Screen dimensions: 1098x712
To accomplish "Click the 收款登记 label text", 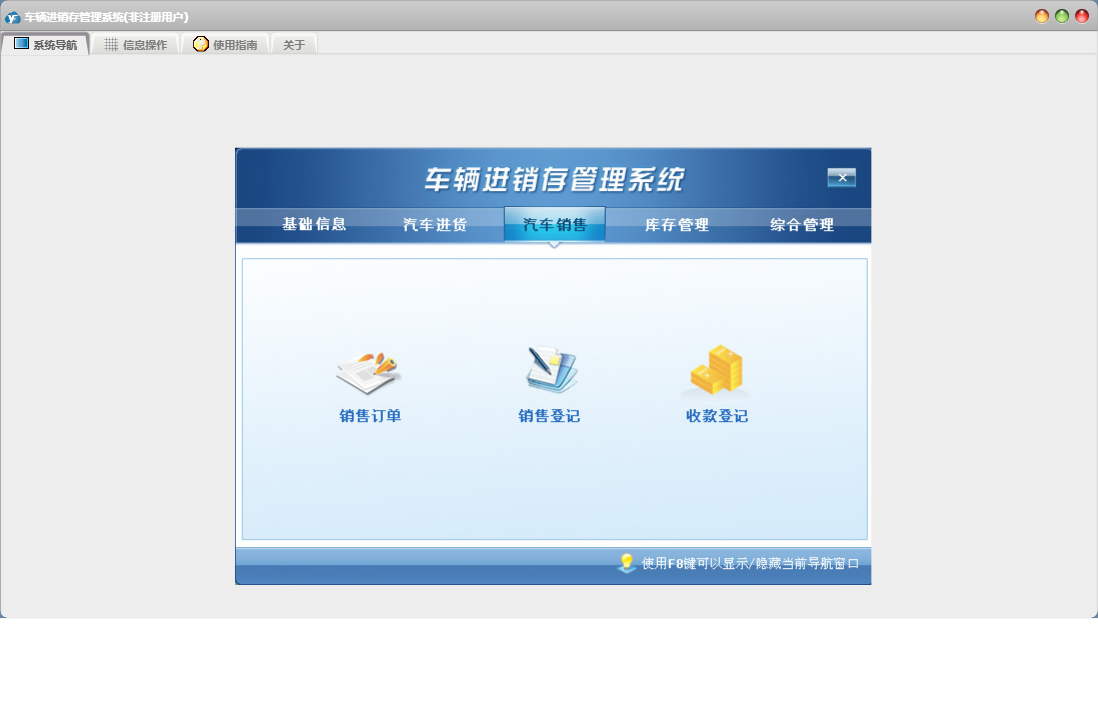I will pos(717,416).
